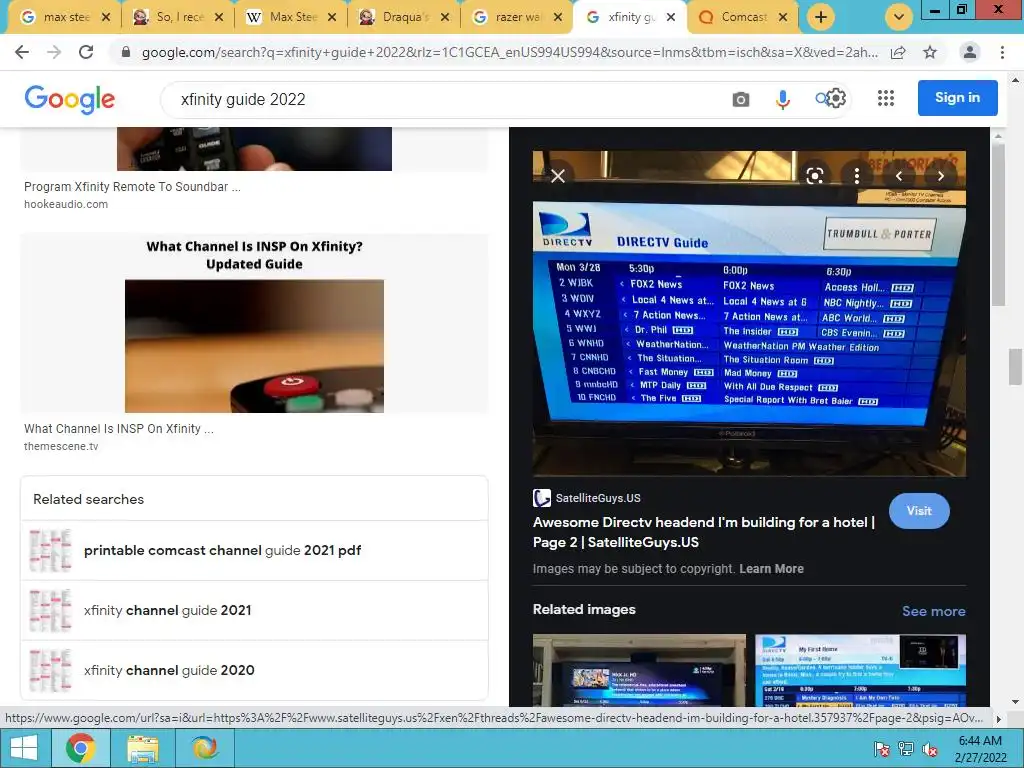Click the lock icon in the address bar

(126, 52)
